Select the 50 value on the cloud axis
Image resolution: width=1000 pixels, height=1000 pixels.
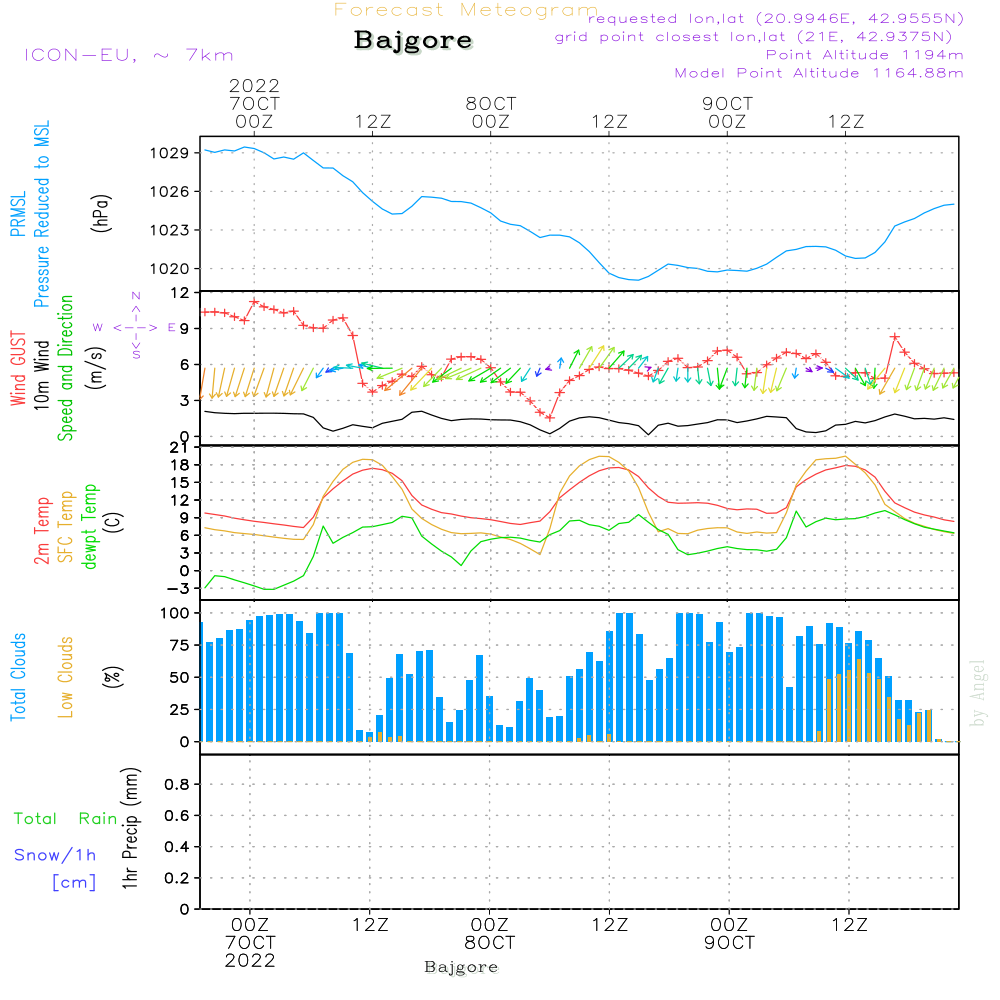pos(180,677)
